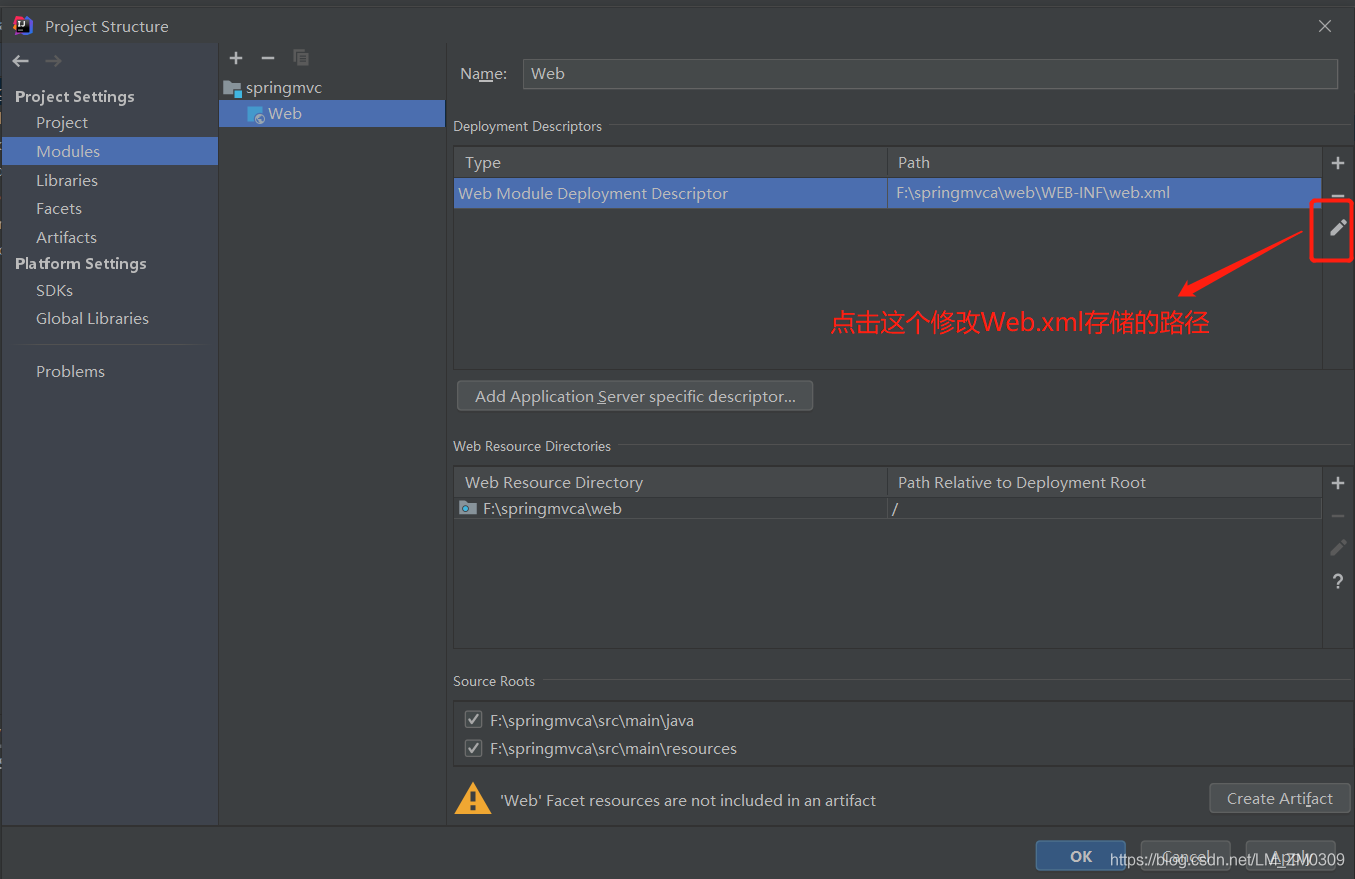Select Web Module Deployment Descriptor row
This screenshot has height=879, width=1355.
pos(888,193)
